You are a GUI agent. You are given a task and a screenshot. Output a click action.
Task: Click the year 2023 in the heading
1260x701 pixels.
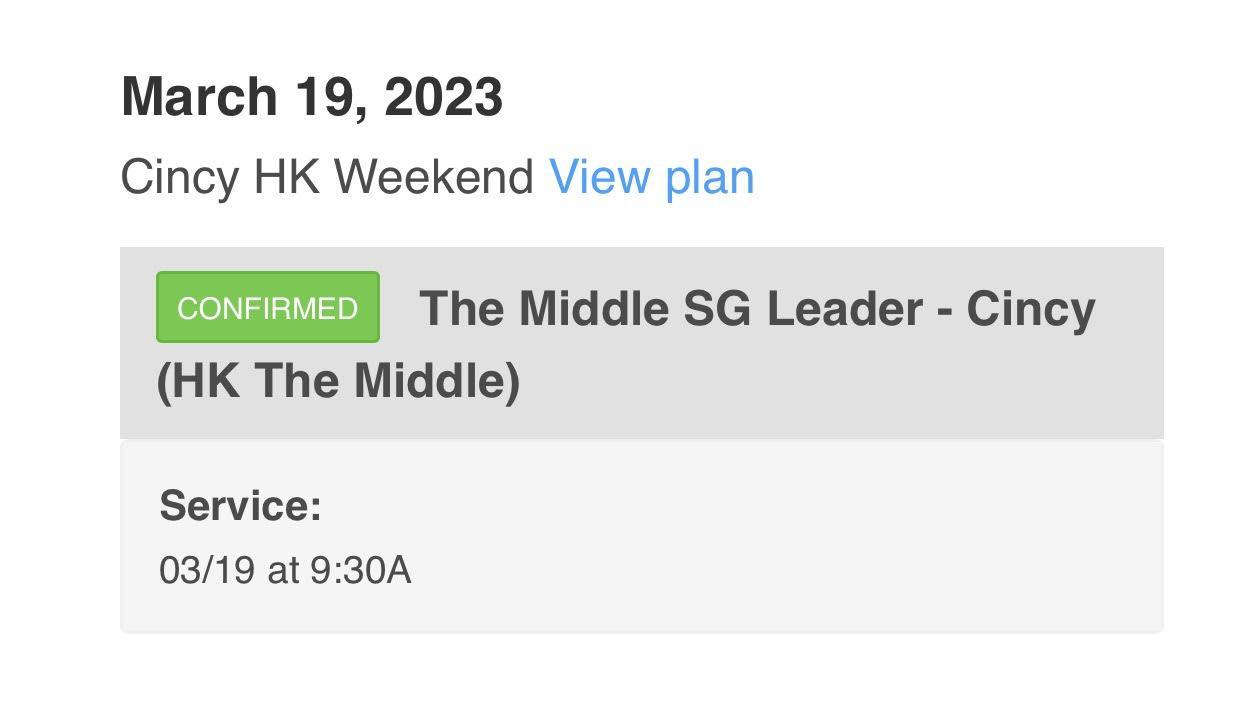pyautogui.click(x=443, y=97)
